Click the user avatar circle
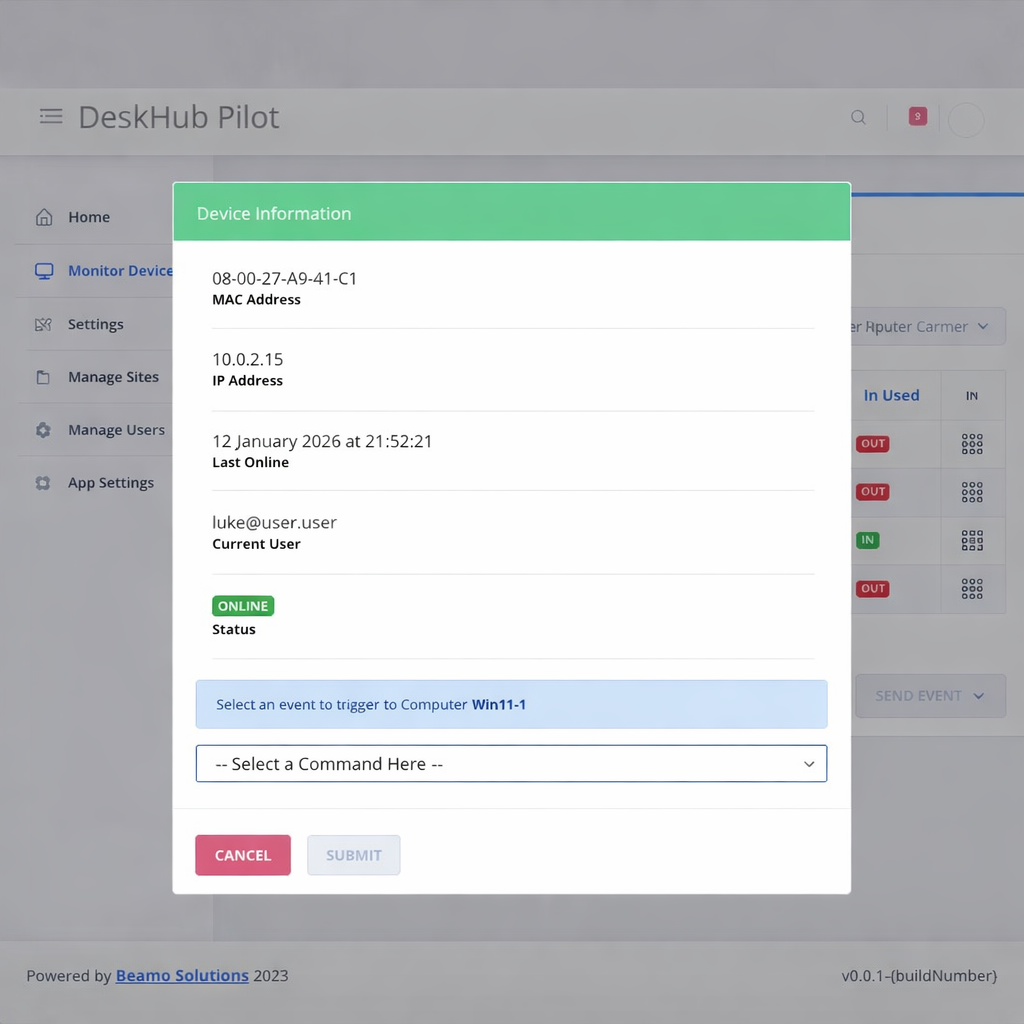 click(x=966, y=120)
